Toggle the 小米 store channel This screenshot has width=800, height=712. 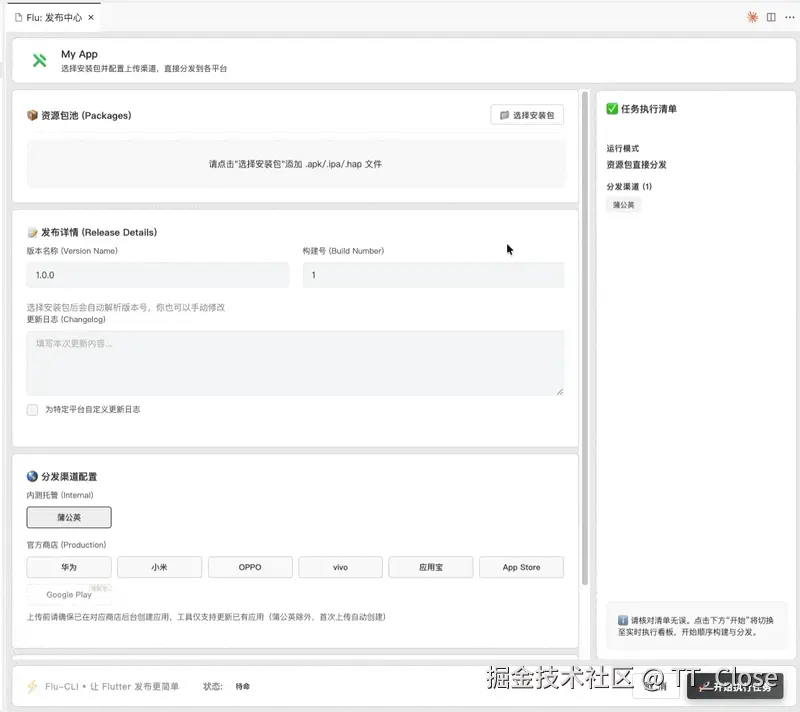(159, 567)
